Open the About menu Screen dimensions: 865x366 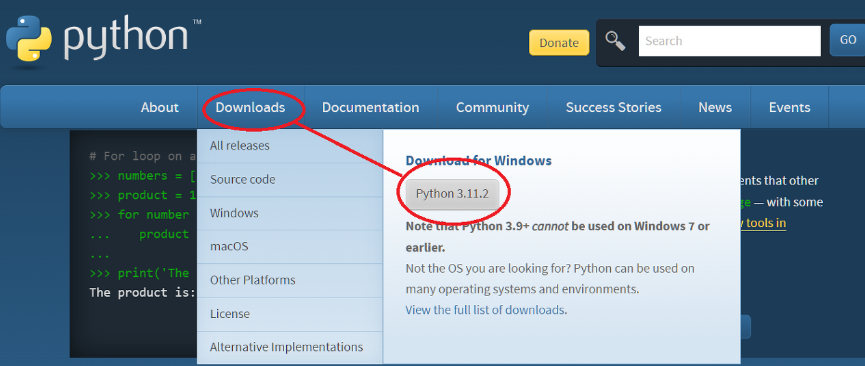click(x=159, y=107)
